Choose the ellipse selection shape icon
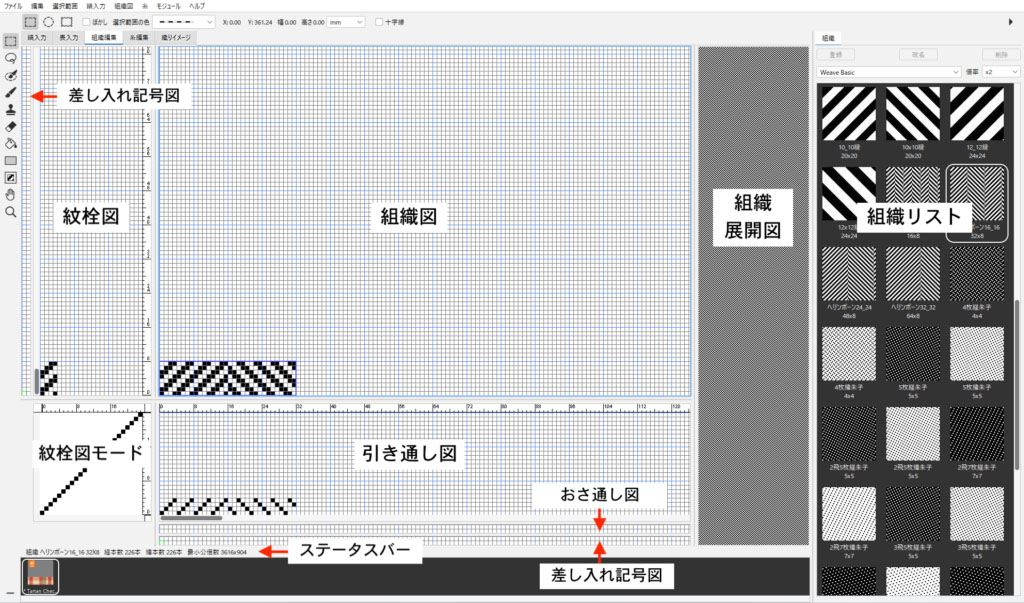The width and height of the screenshot is (1024, 603). pyautogui.click(x=48, y=21)
